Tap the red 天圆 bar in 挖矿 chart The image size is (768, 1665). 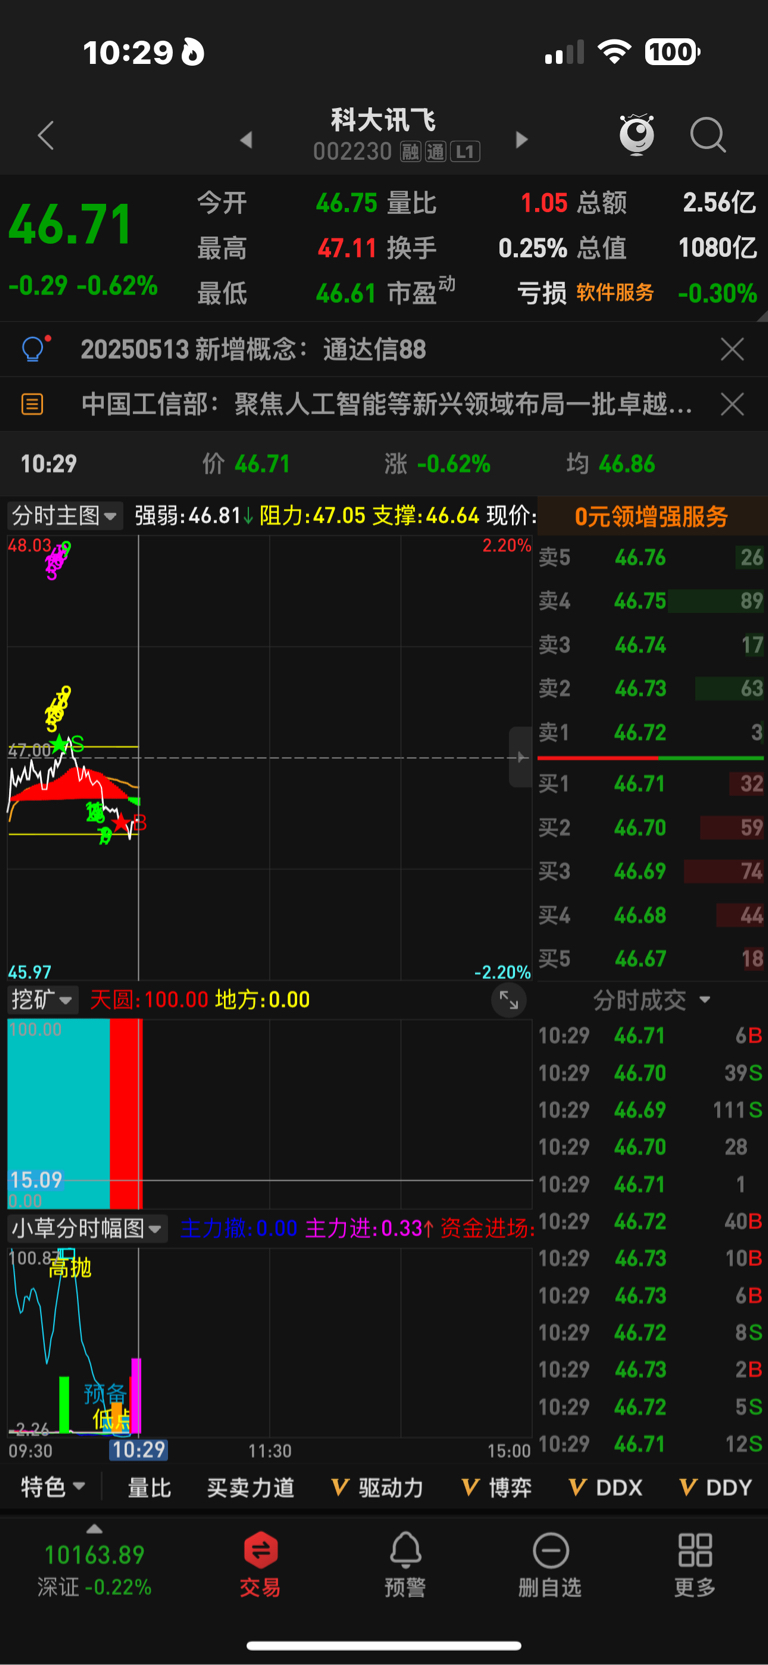pyautogui.click(x=126, y=1114)
